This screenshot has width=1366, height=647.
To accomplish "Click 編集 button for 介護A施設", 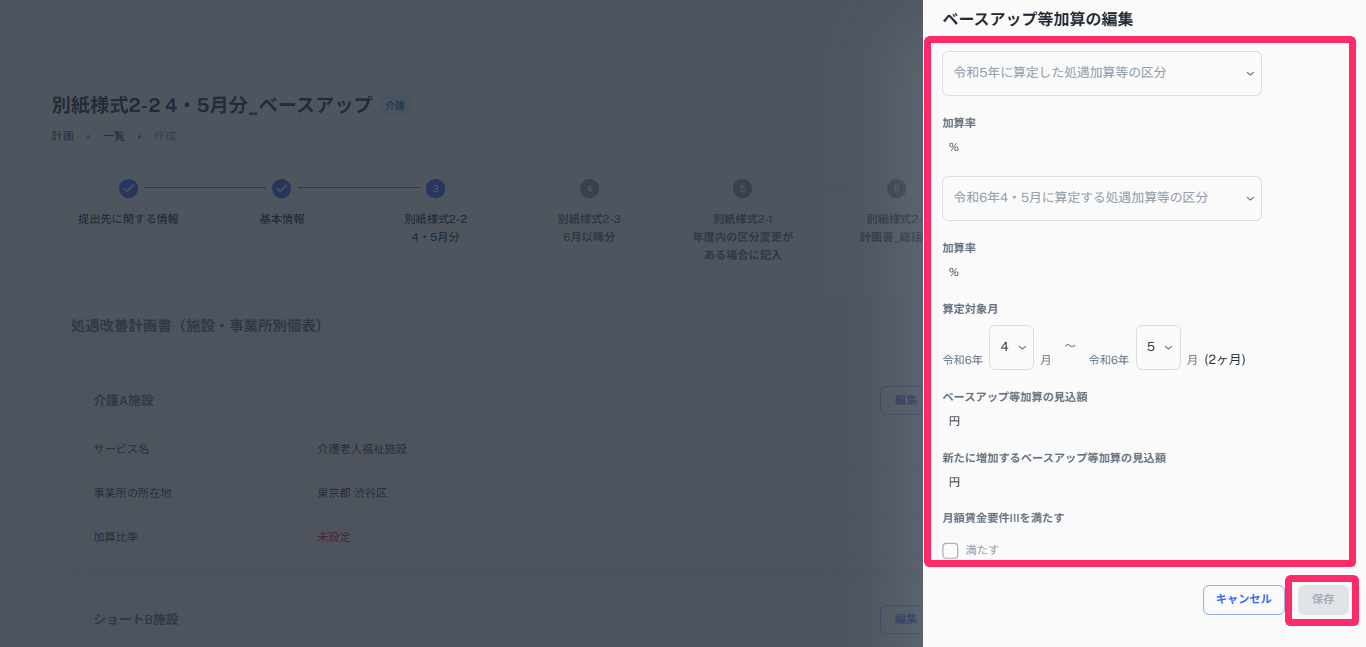I will 901,400.
